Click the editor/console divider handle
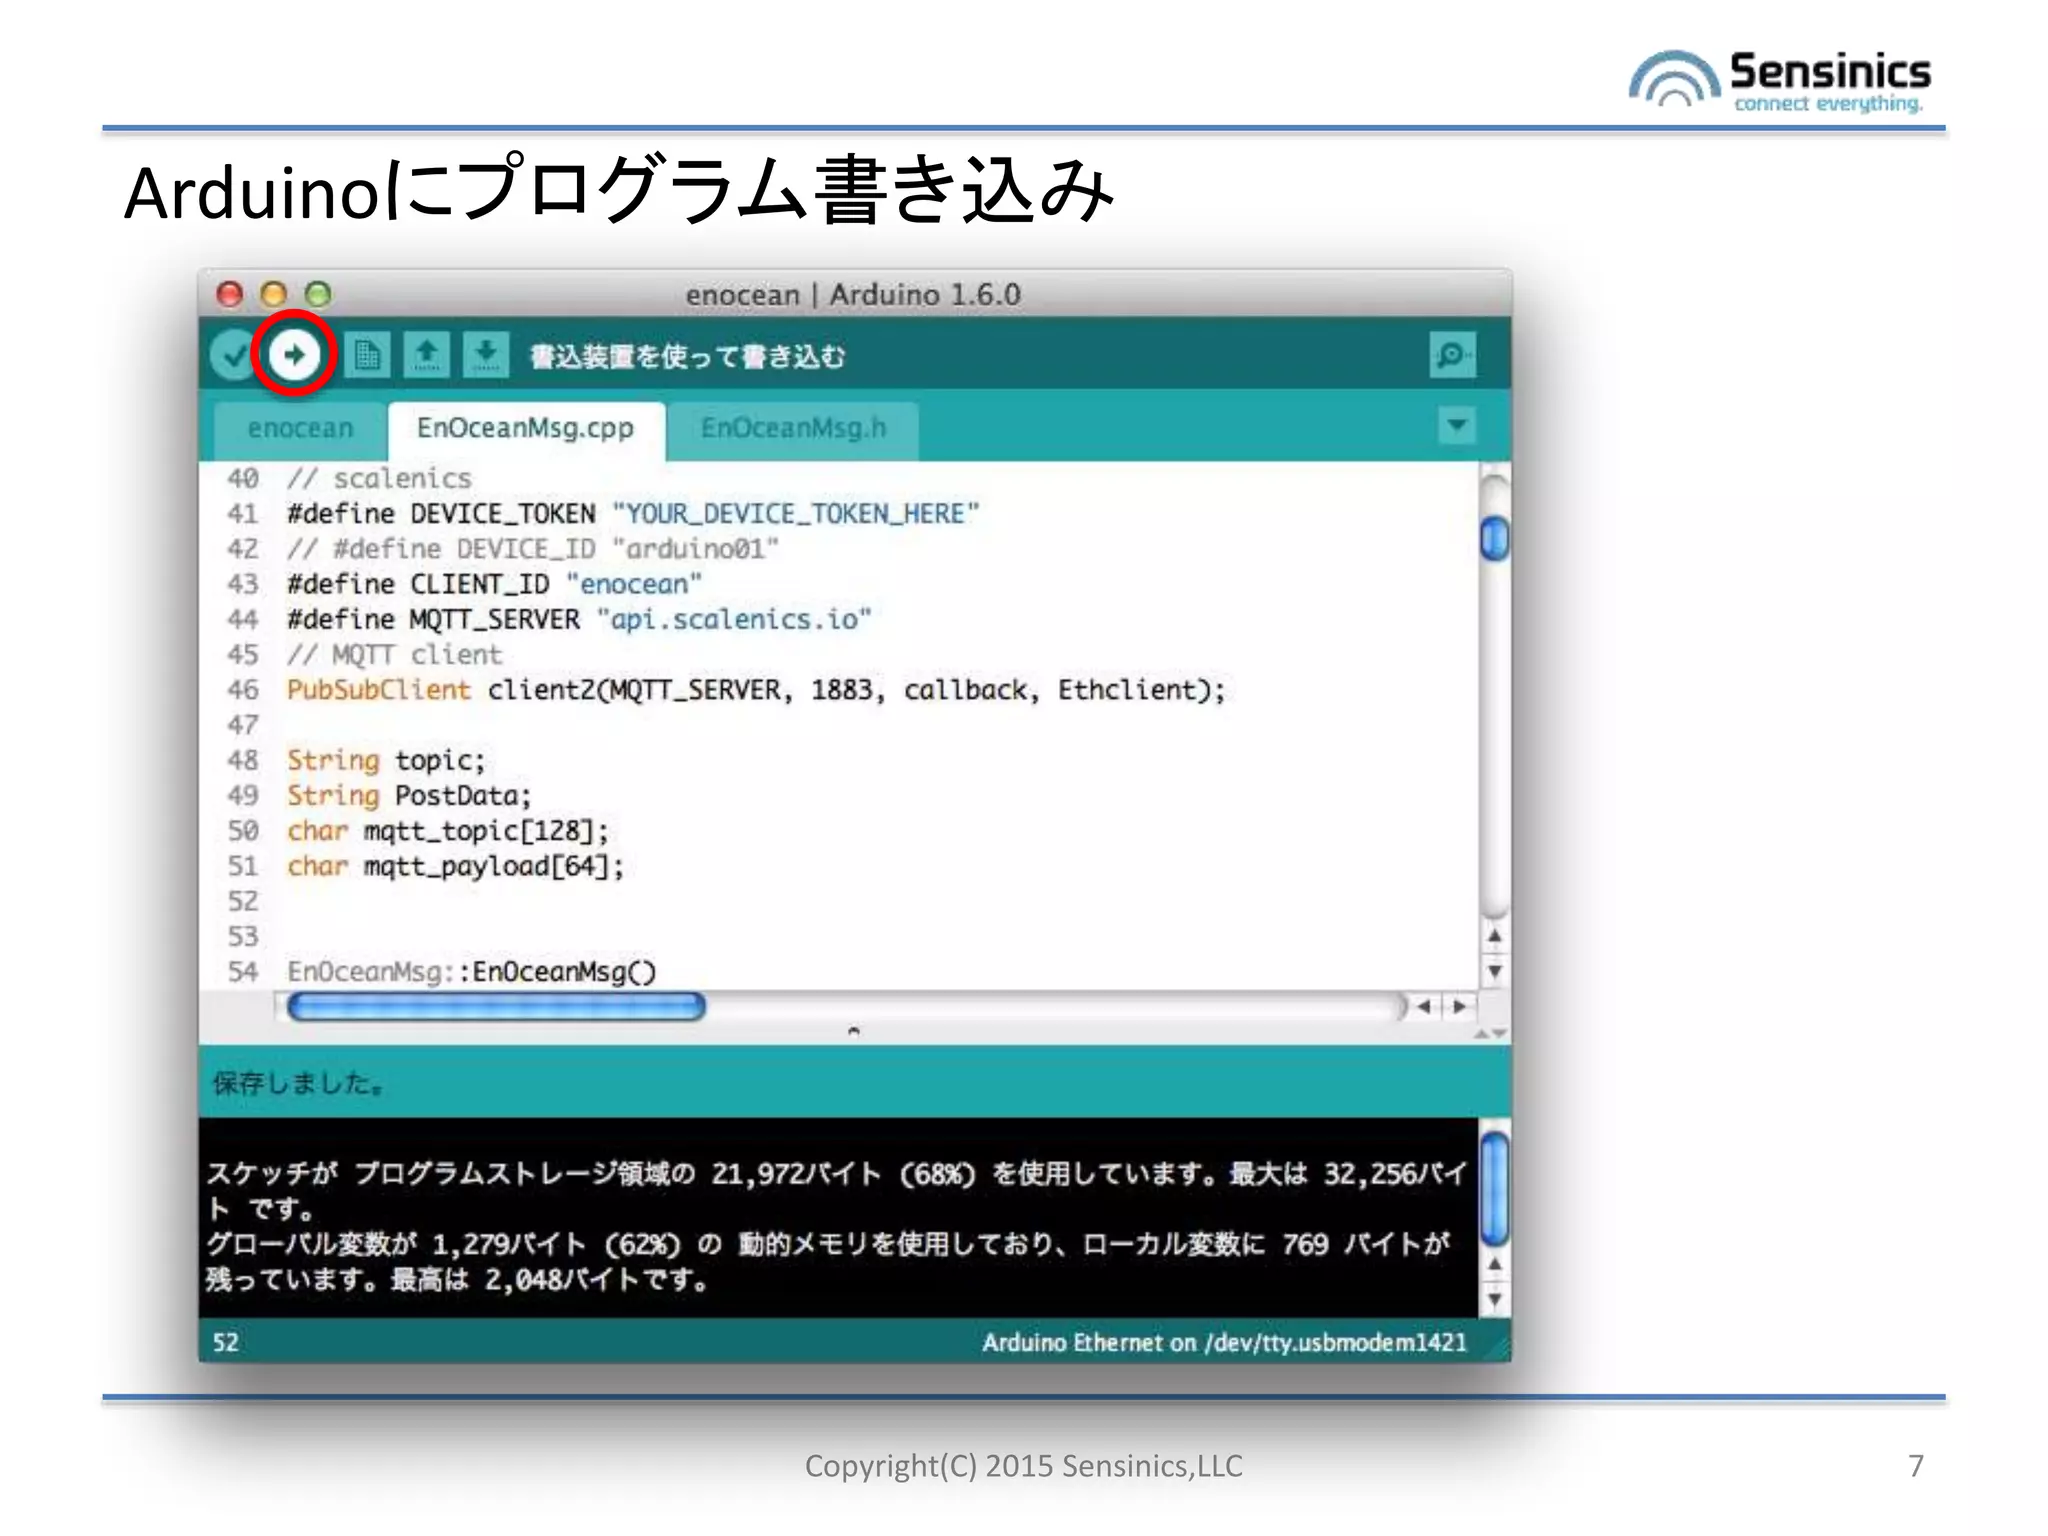The height and width of the screenshot is (1536, 2048). [x=853, y=1031]
